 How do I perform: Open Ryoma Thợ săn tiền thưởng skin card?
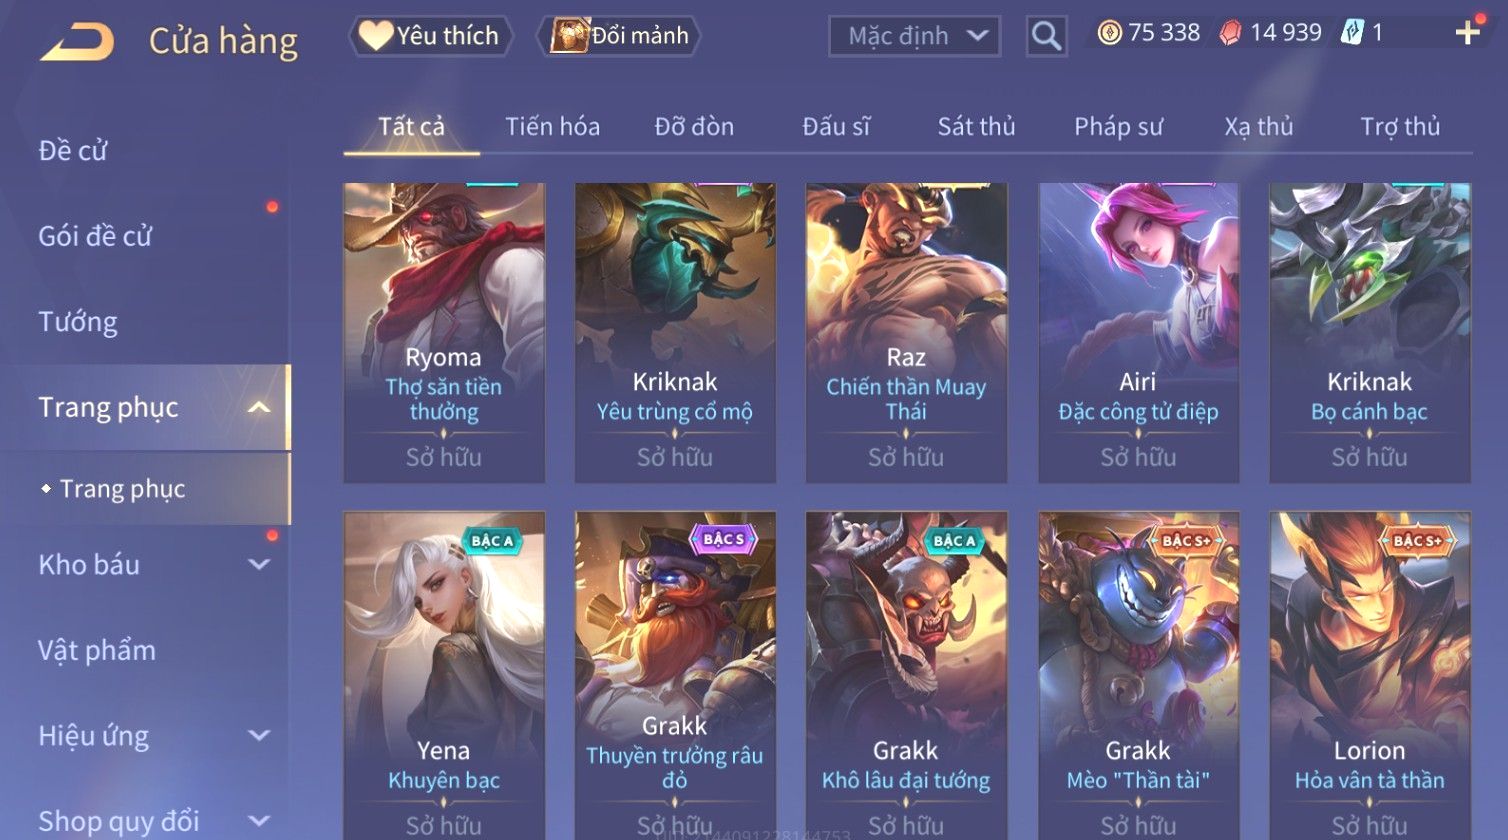pyautogui.click(x=444, y=333)
